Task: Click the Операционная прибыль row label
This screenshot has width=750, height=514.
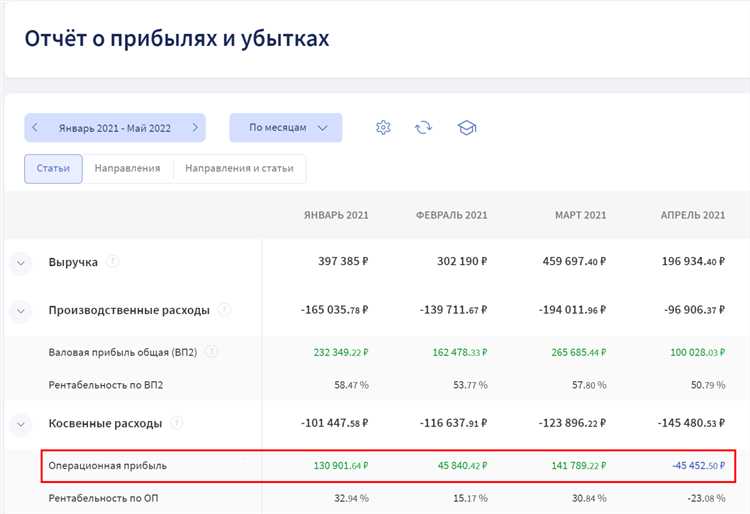Action: coord(108,465)
